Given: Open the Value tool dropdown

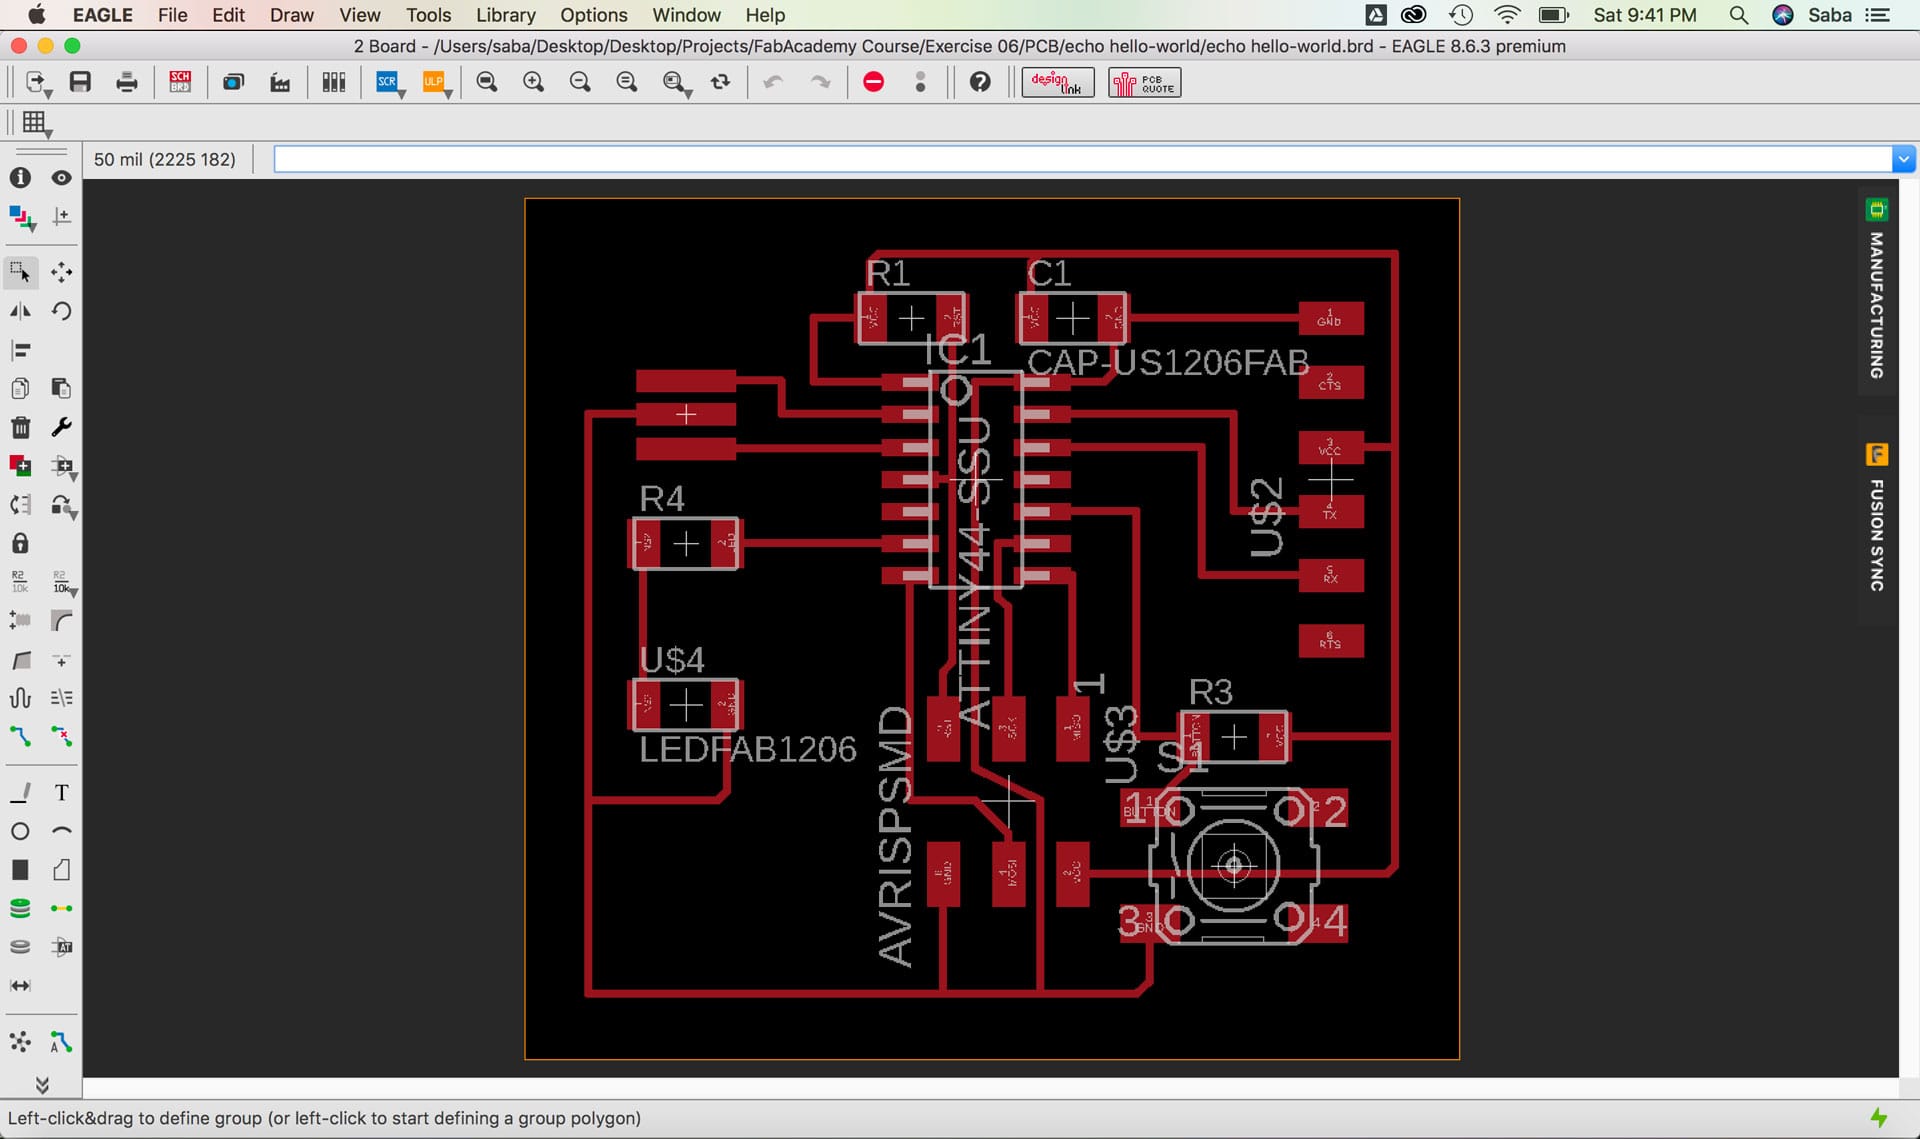Looking at the screenshot, I should [x=63, y=582].
